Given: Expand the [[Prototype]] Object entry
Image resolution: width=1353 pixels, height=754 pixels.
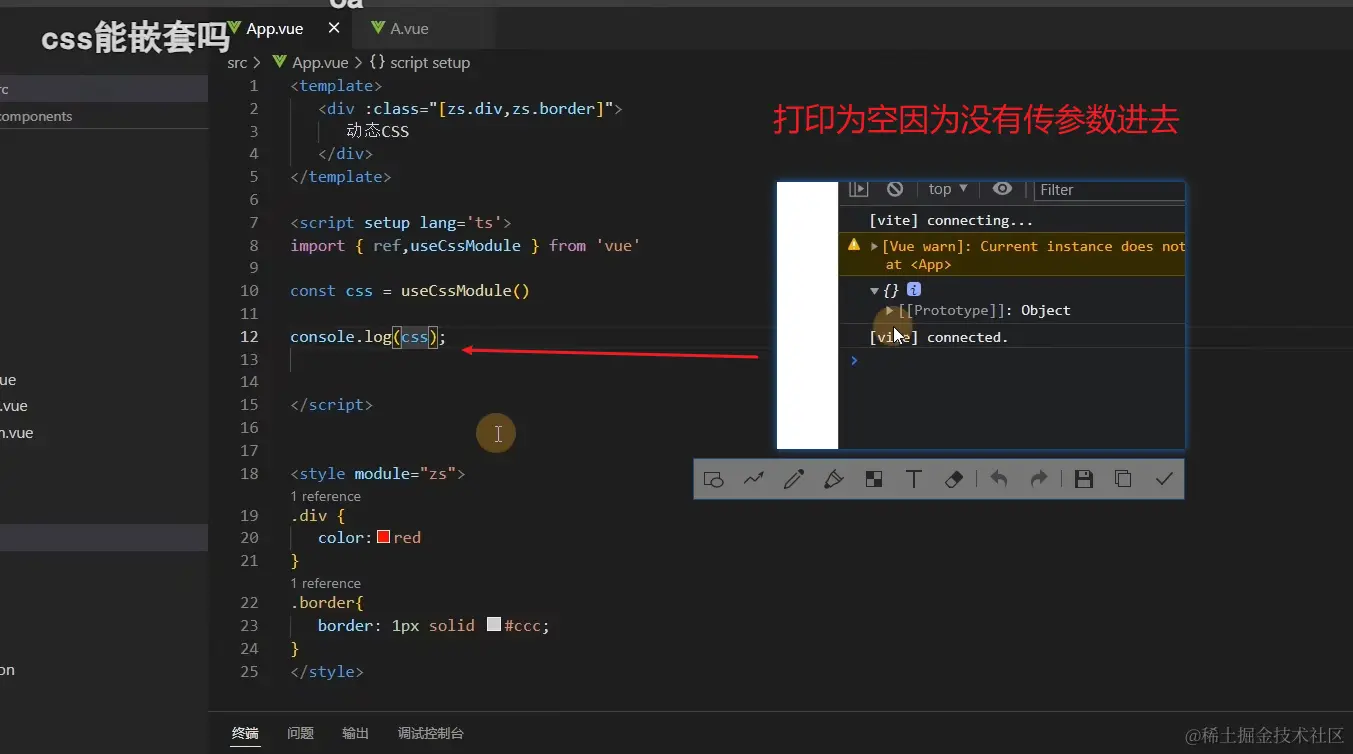Looking at the screenshot, I should (x=890, y=310).
